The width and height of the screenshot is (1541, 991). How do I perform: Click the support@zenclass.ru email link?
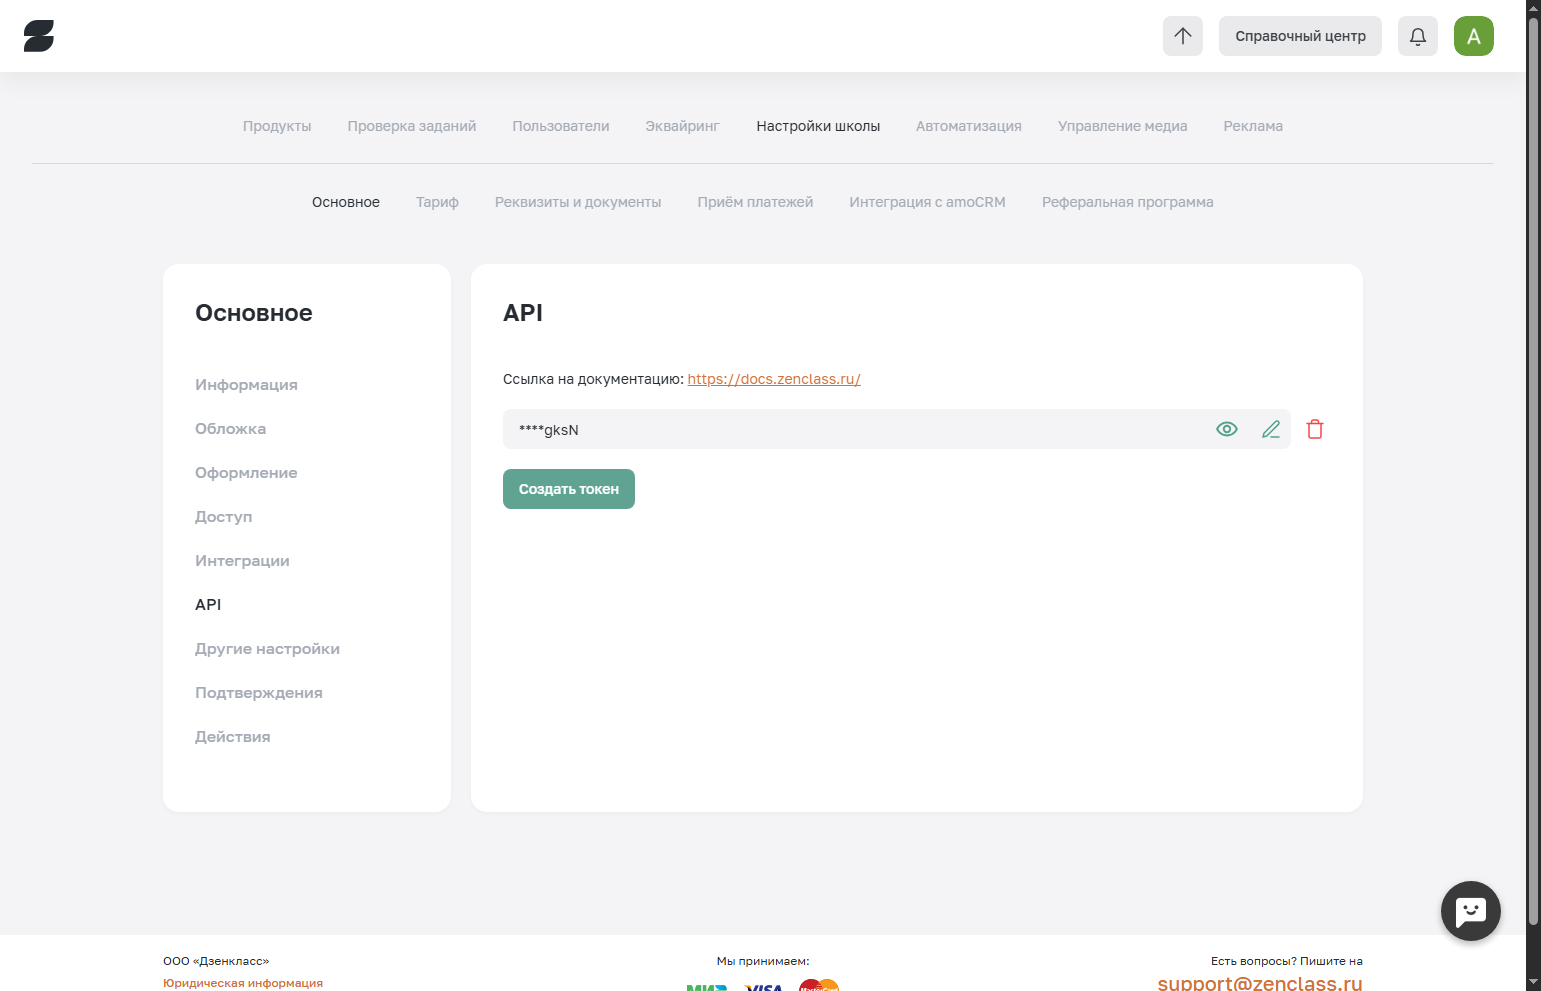click(1260, 982)
